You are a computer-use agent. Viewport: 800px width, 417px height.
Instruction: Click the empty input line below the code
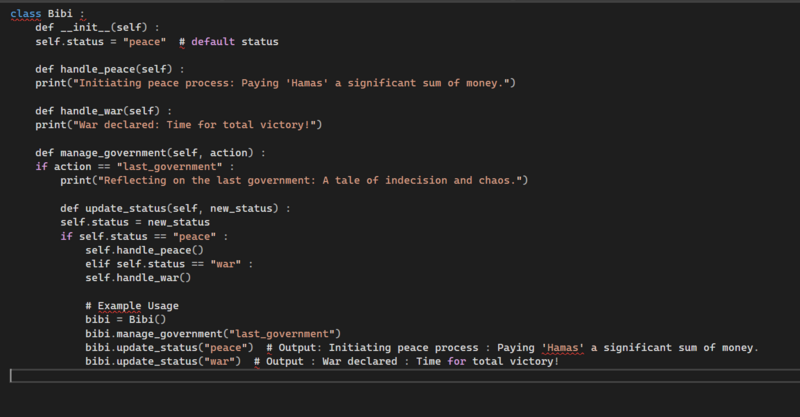tap(405, 376)
